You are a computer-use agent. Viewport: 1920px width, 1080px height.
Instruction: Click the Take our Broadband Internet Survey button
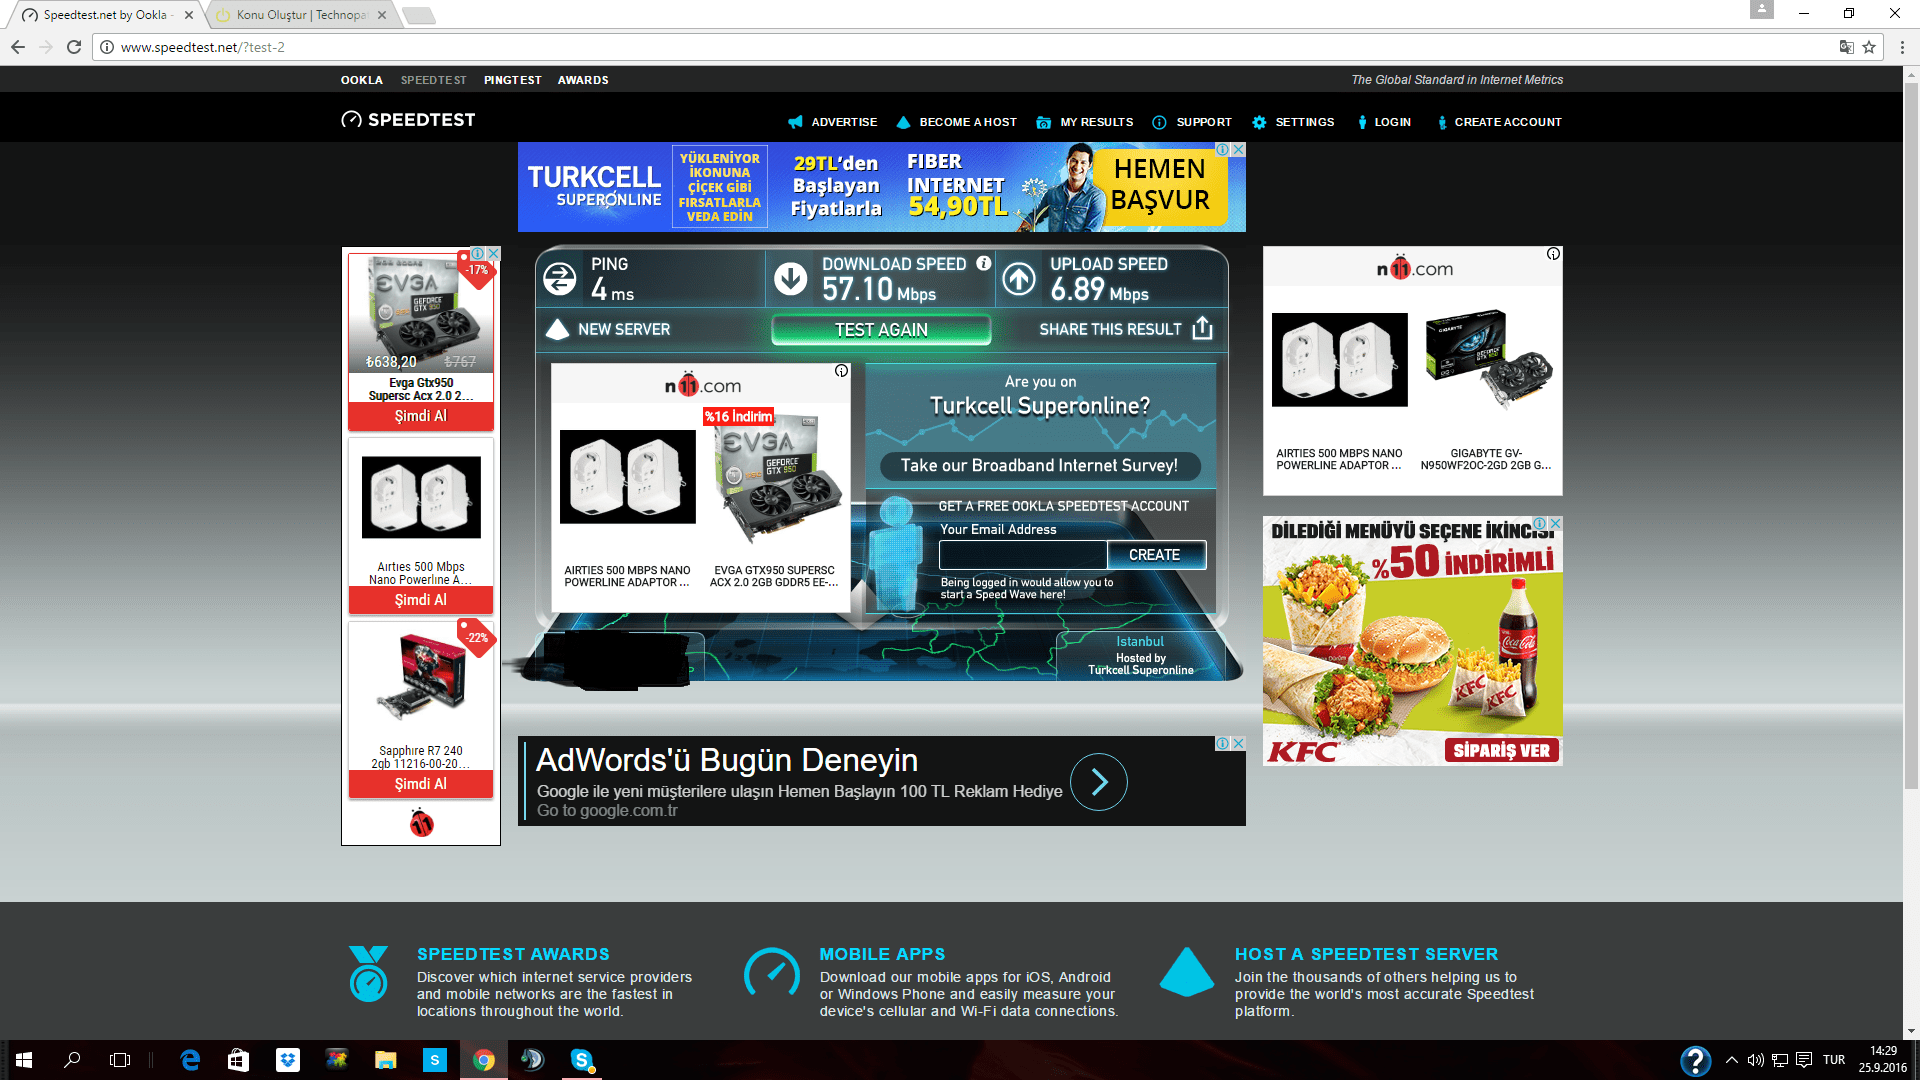coord(1040,466)
